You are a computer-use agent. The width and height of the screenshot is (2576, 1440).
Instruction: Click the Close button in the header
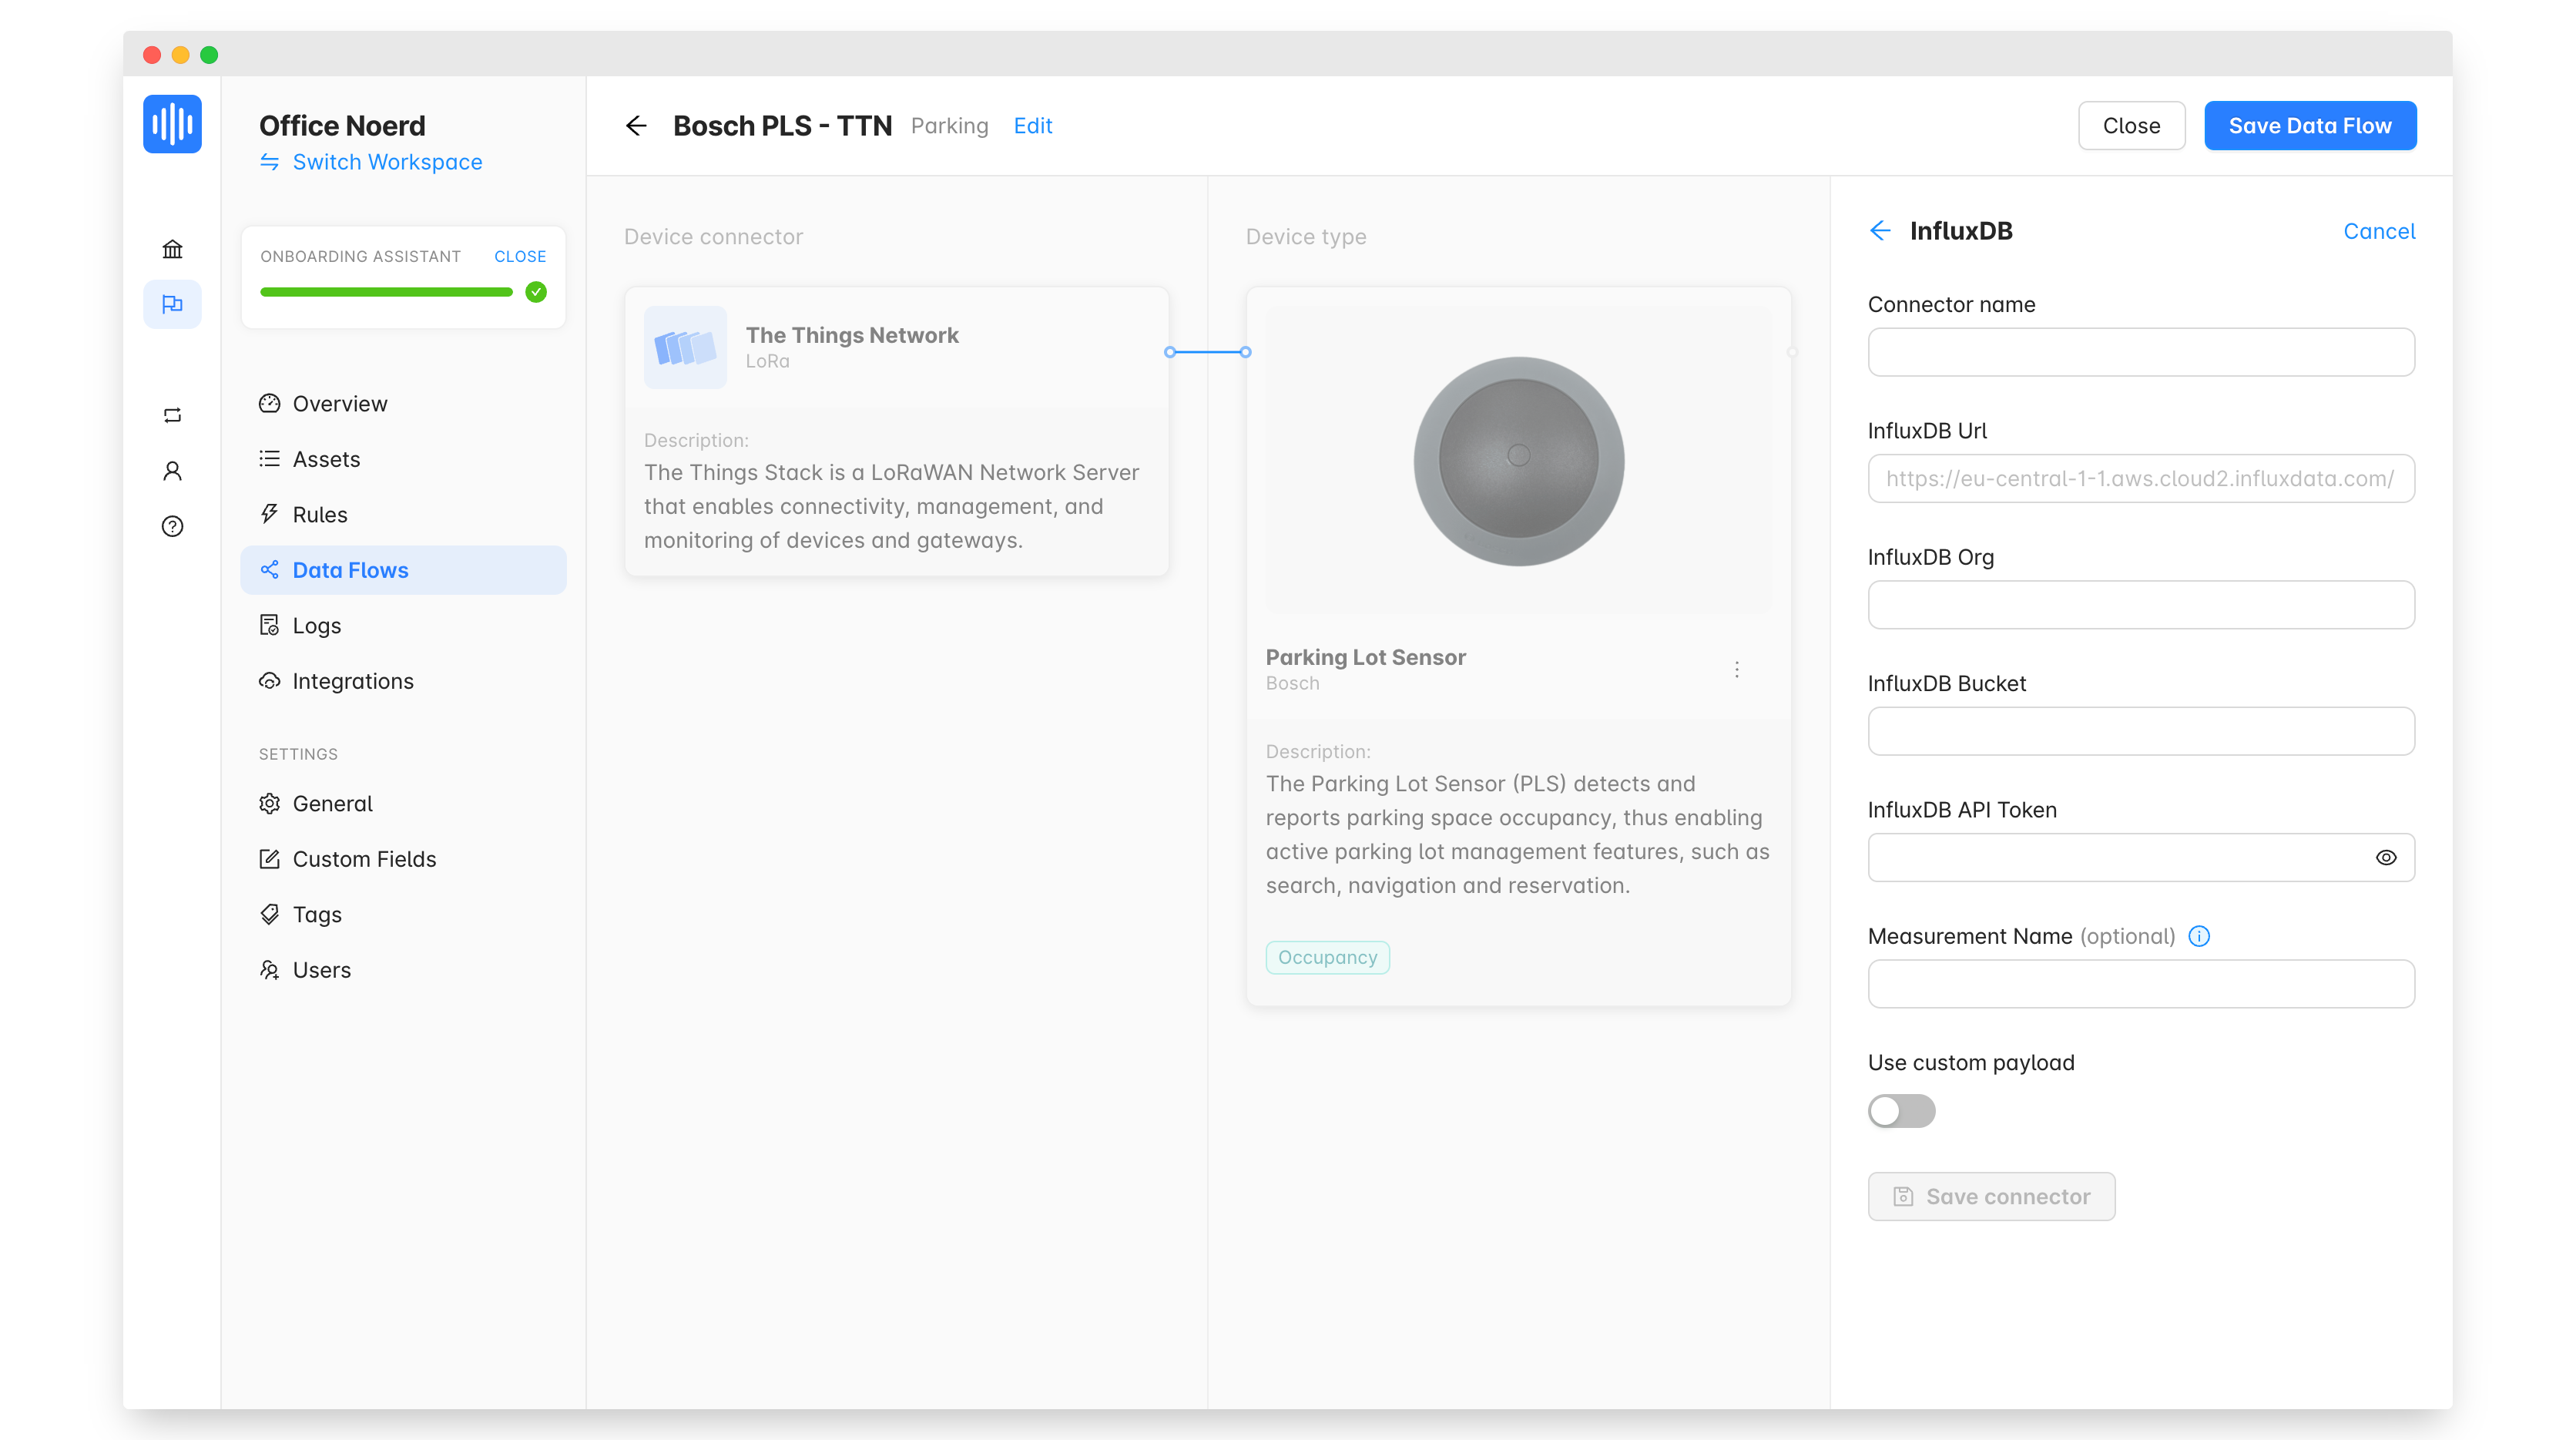pos(2131,125)
